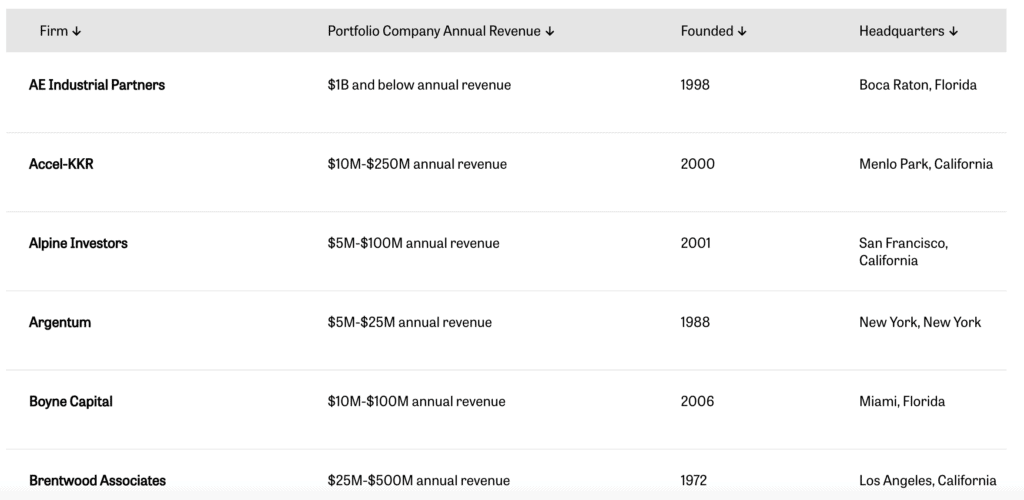The height and width of the screenshot is (500, 1024).
Task: Select the Alpine Investors firm name
Action: [x=78, y=243]
